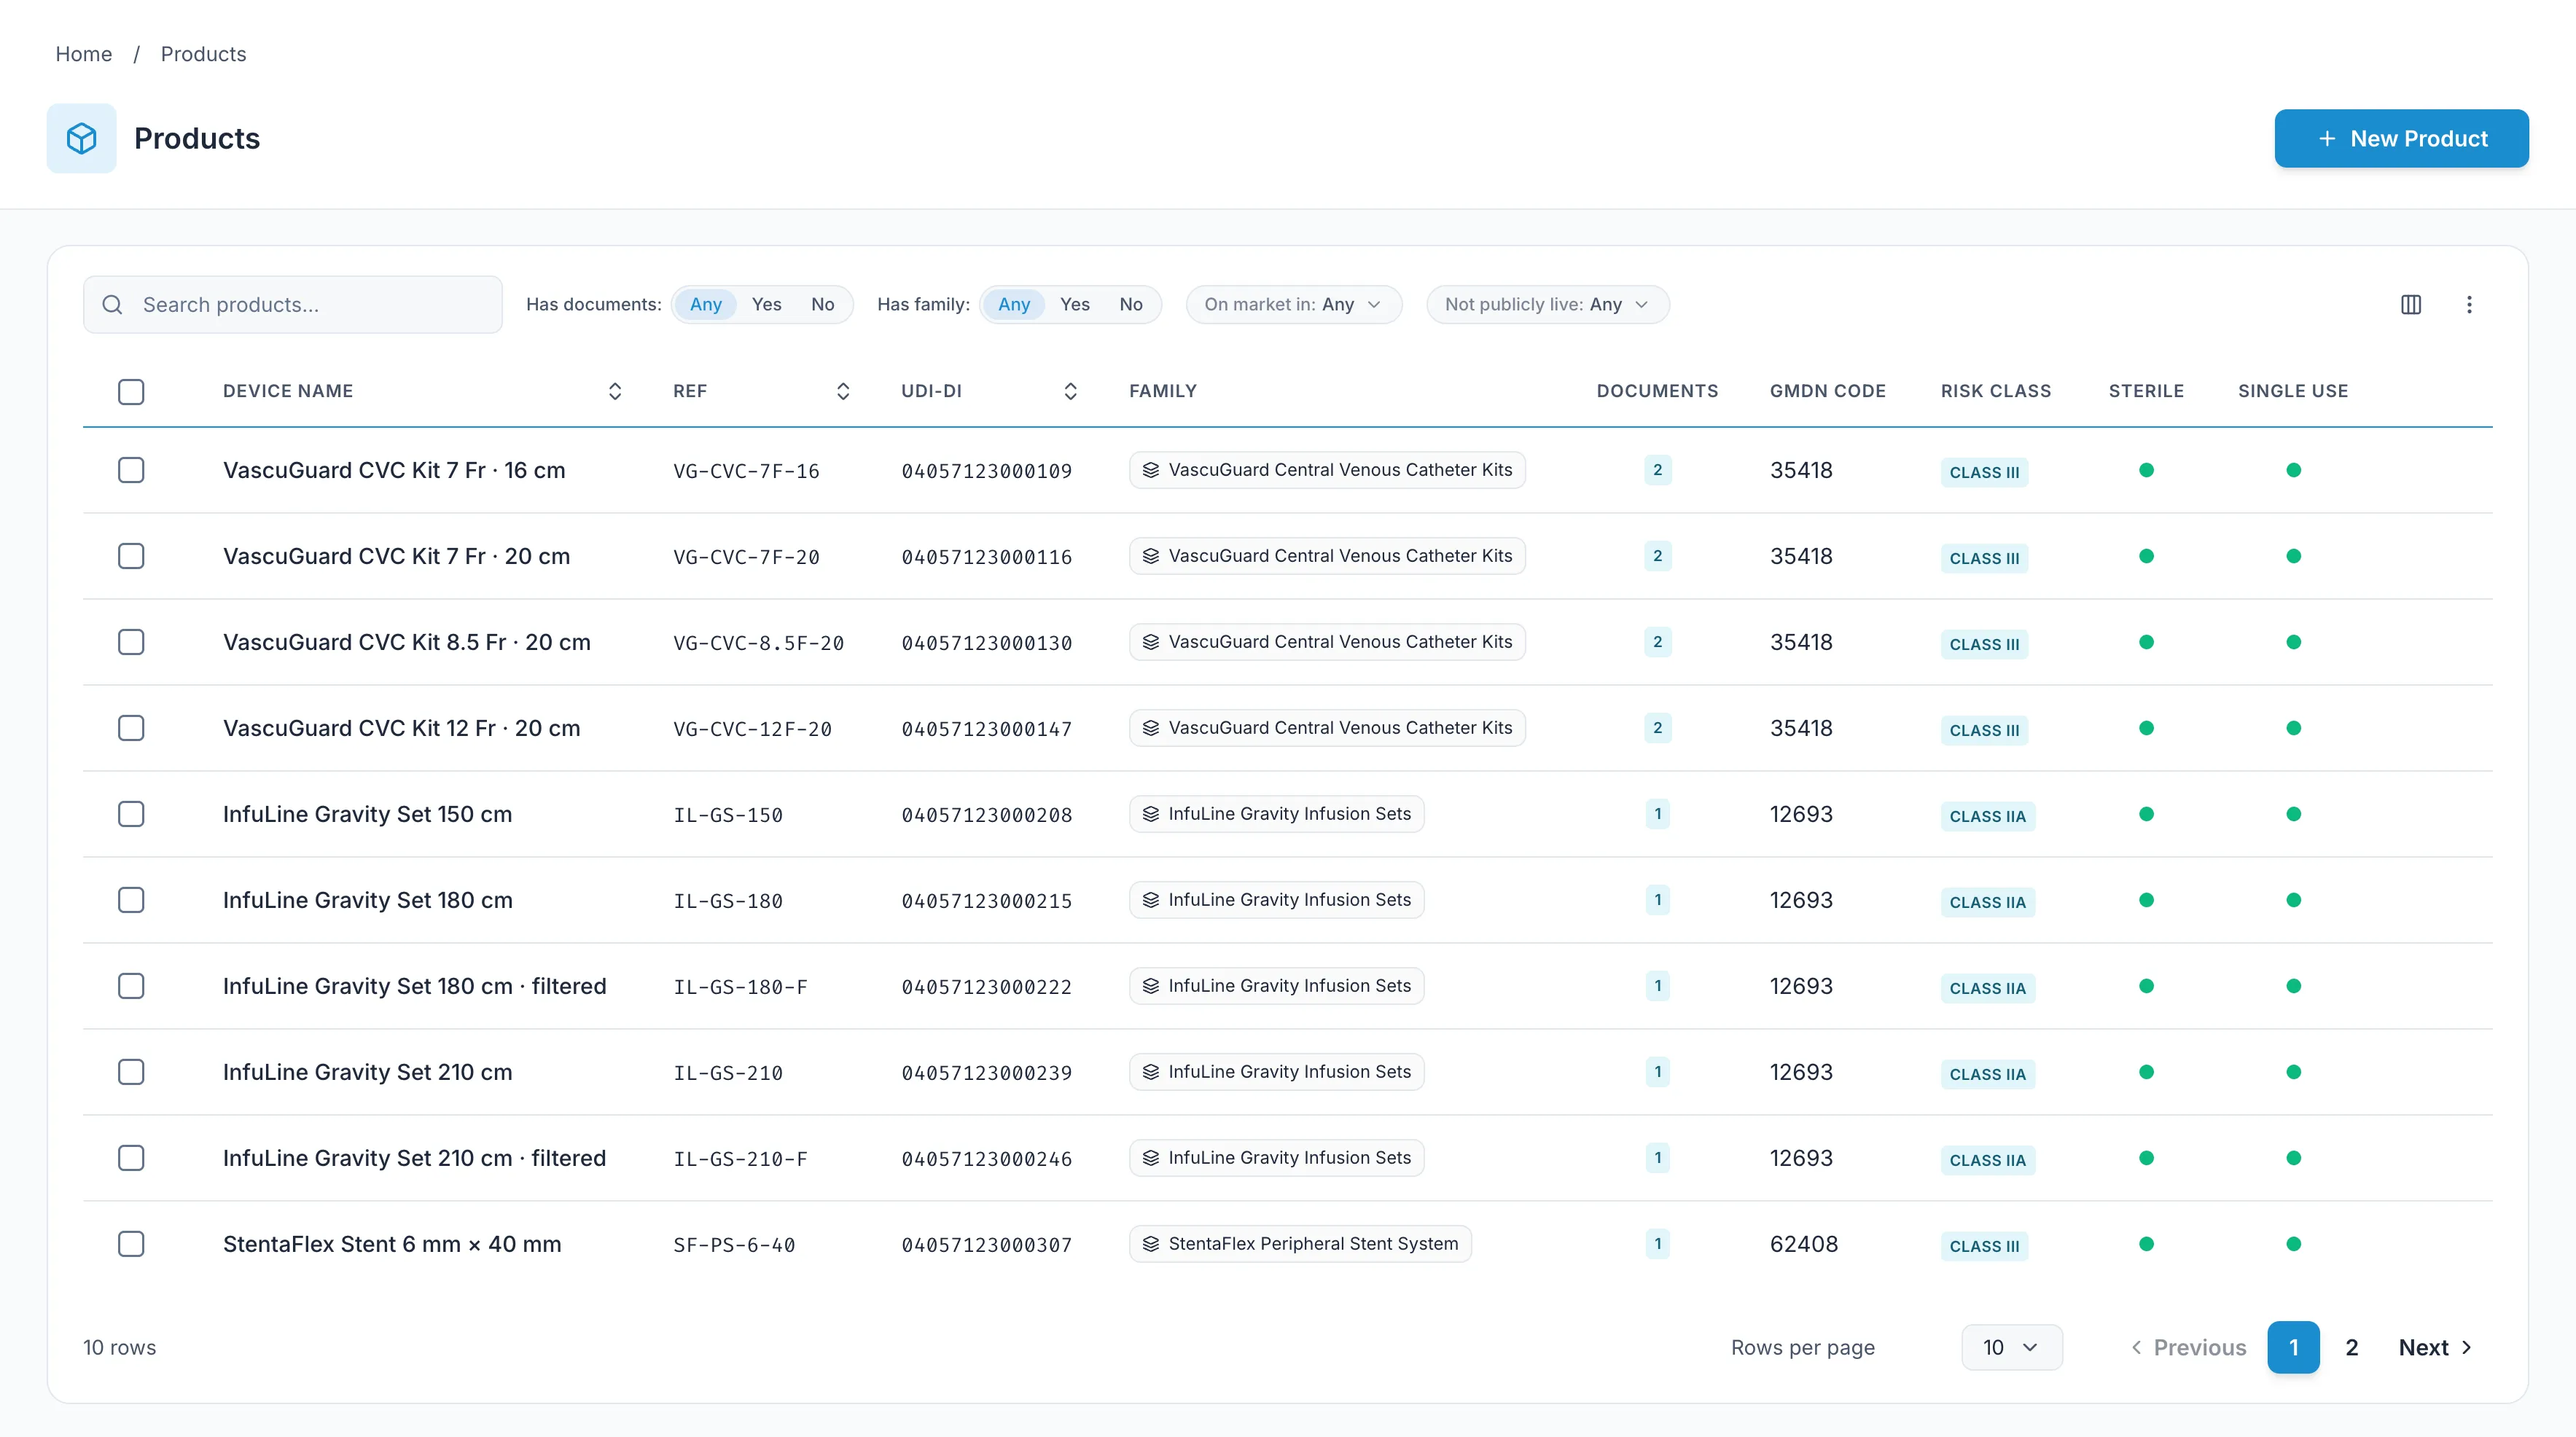Check the VascuGuard CVC Kit 12 Fr row

[x=131, y=728]
